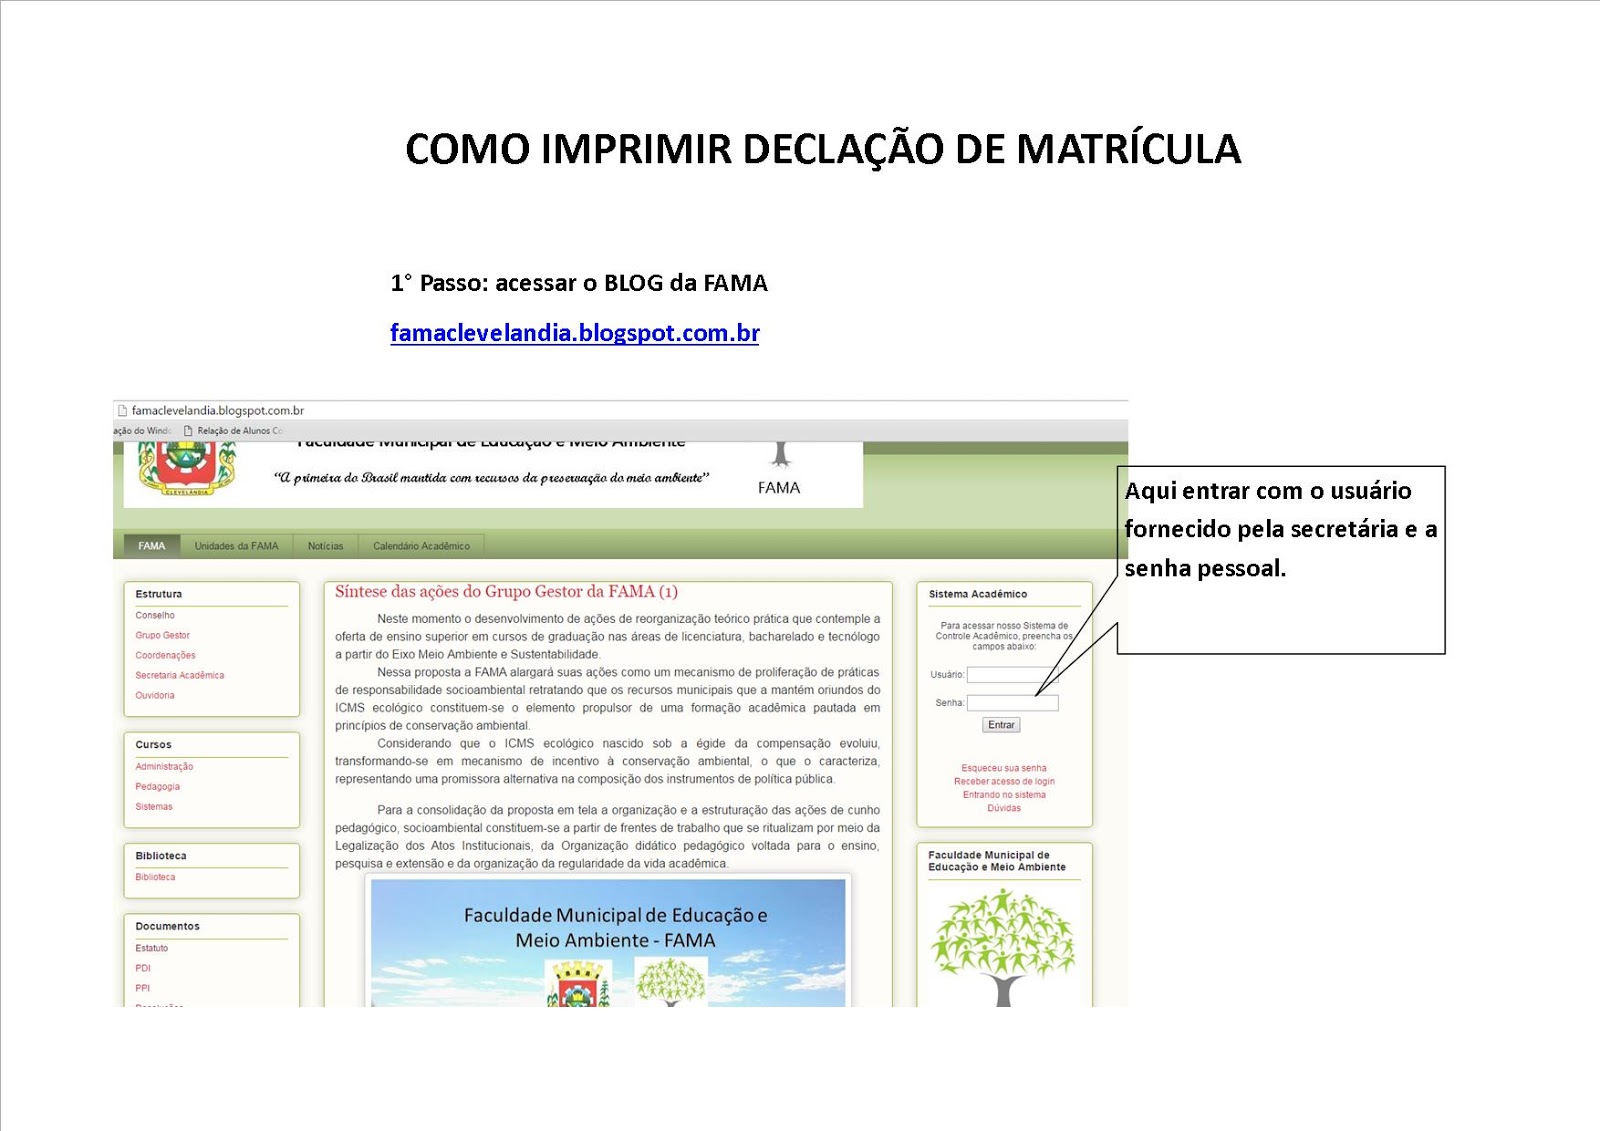This screenshot has width=1600, height=1131.
Task: Open the Ouvidoria link
Action: pyautogui.click(x=155, y=695)
